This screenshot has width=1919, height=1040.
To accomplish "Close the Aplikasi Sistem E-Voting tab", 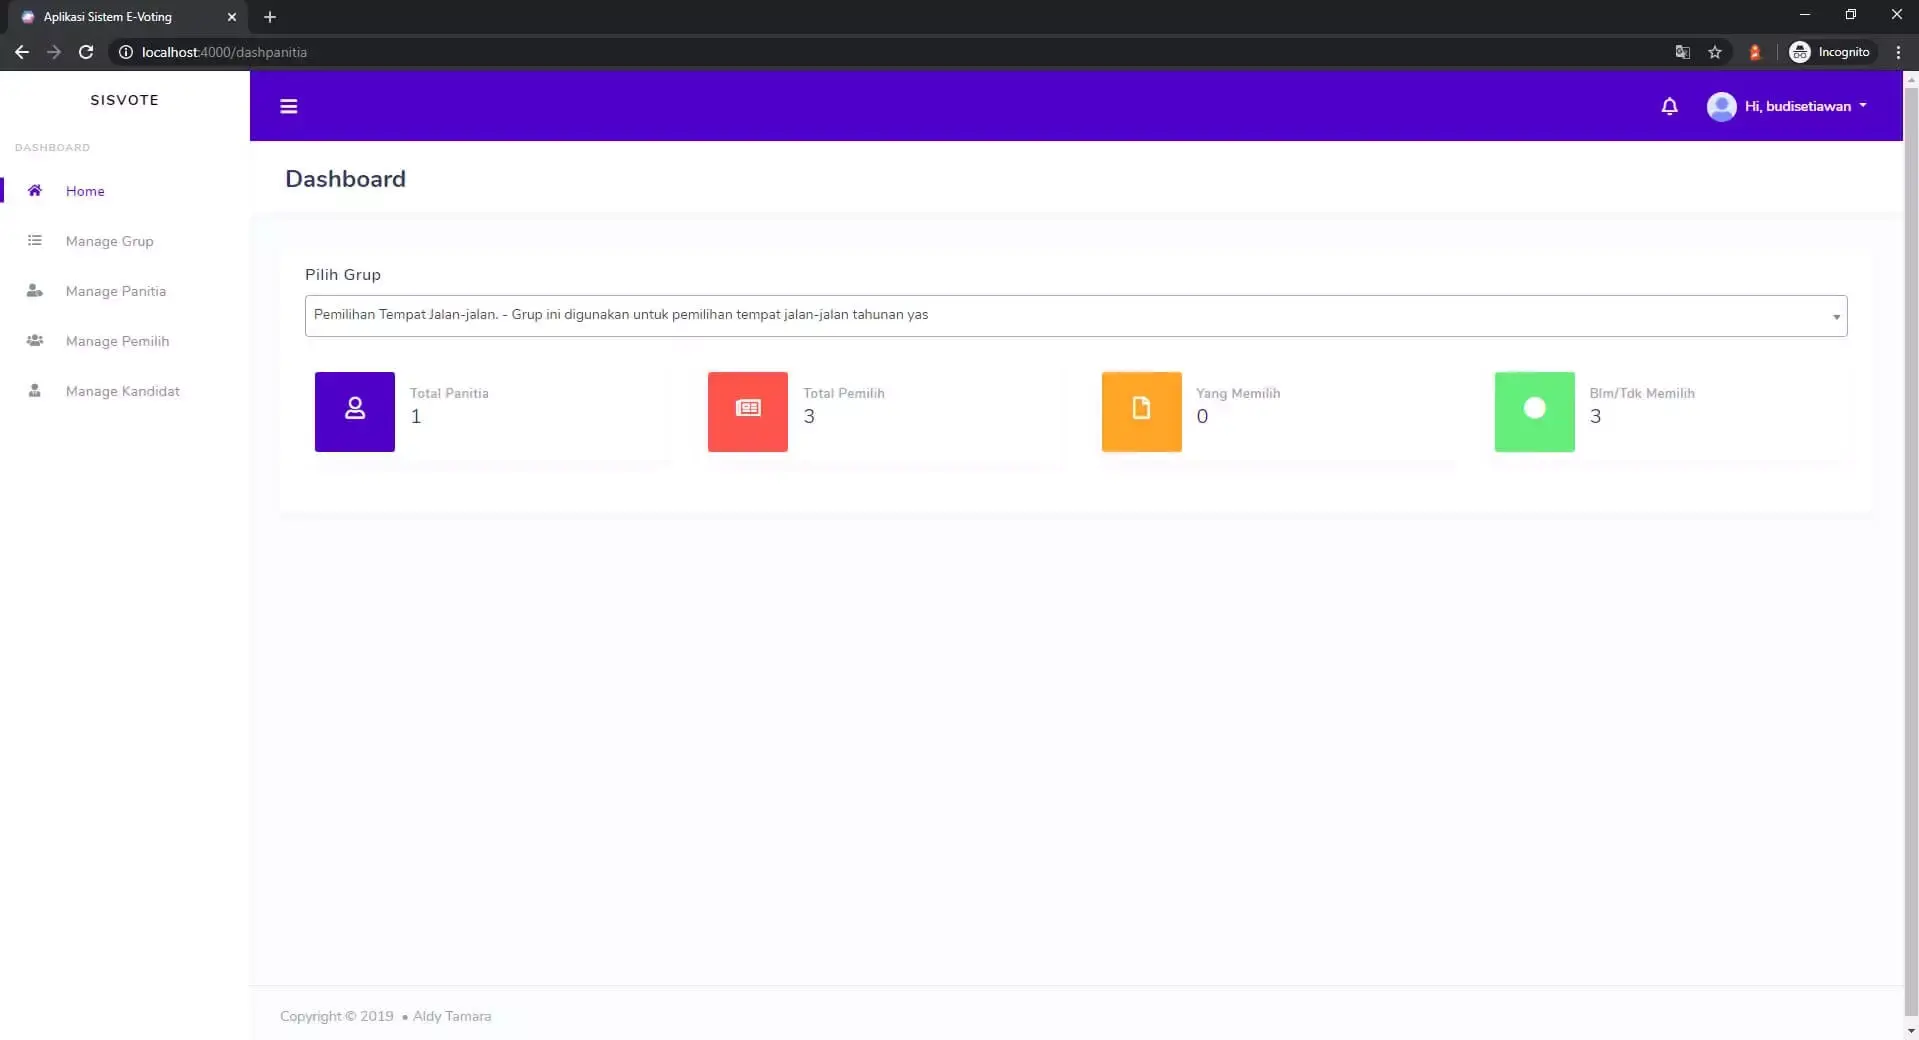I will (232, 17).
